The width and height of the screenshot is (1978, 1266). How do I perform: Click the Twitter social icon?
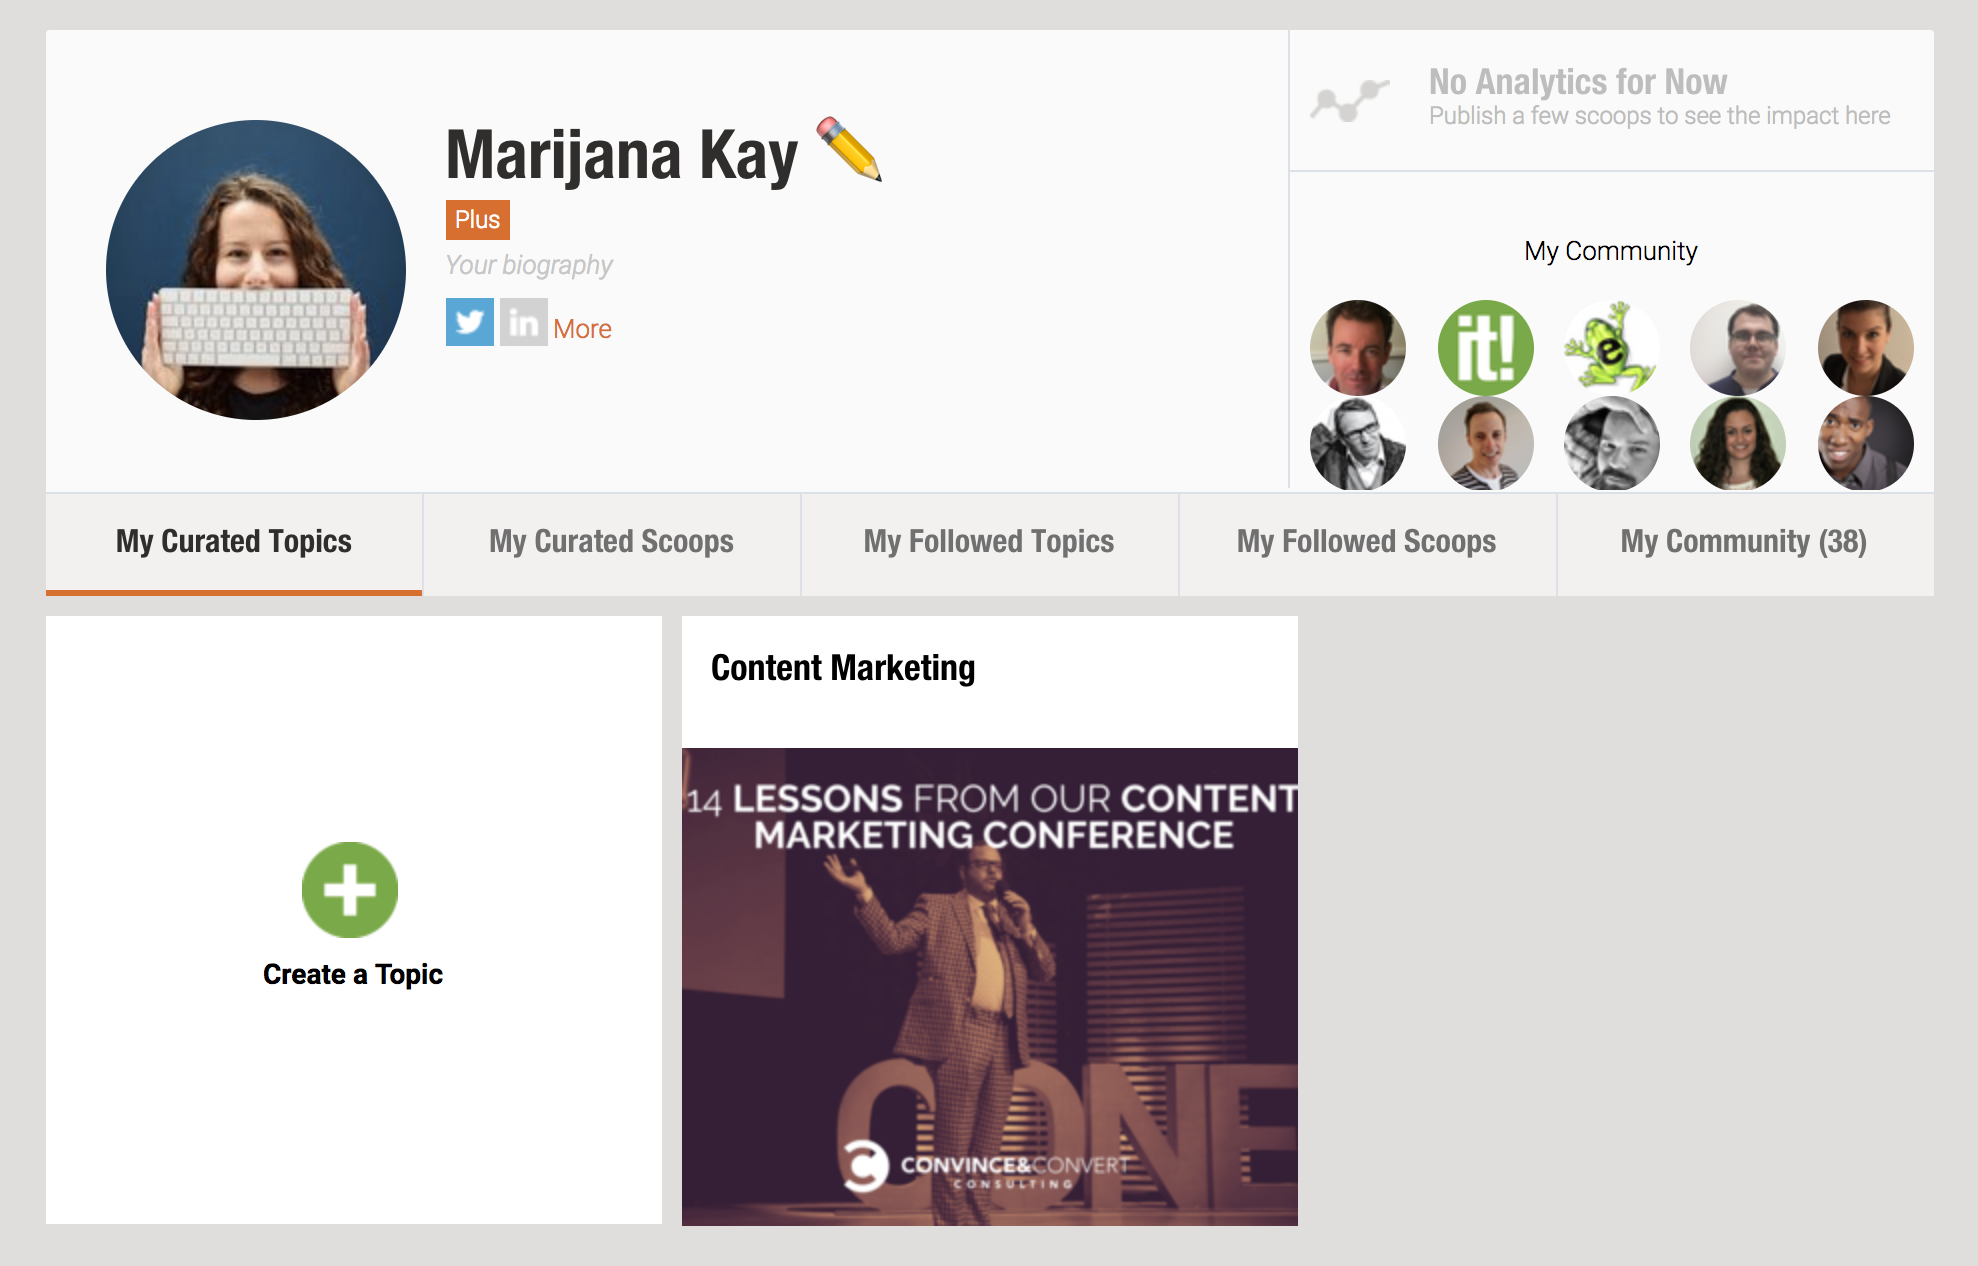[x=470, y=324]
